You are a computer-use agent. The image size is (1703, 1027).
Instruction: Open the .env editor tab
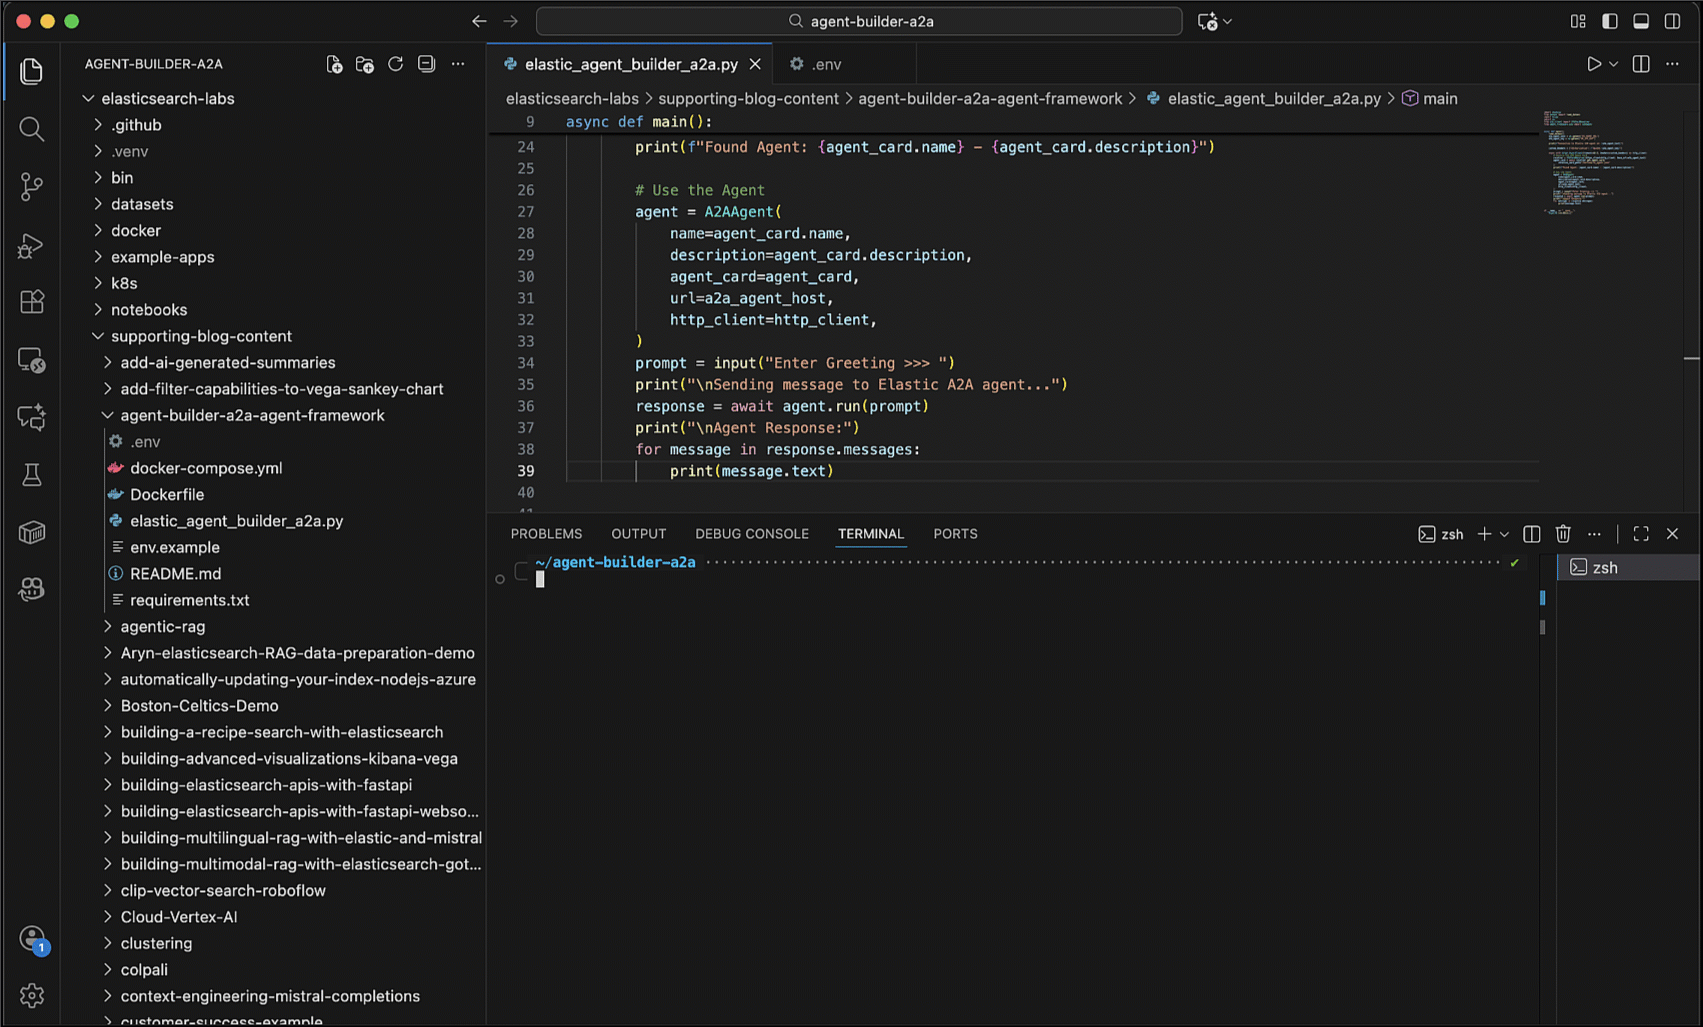824,63
